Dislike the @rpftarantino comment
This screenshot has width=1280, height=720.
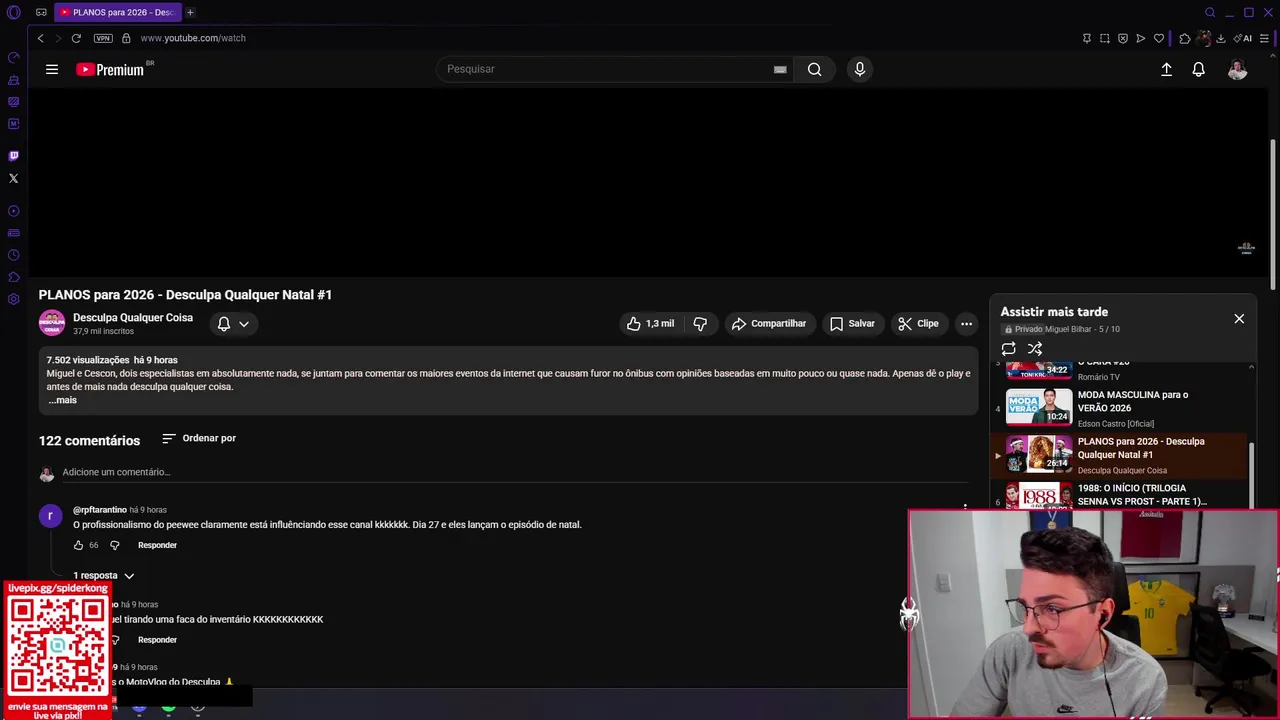[x=114, y=545]
